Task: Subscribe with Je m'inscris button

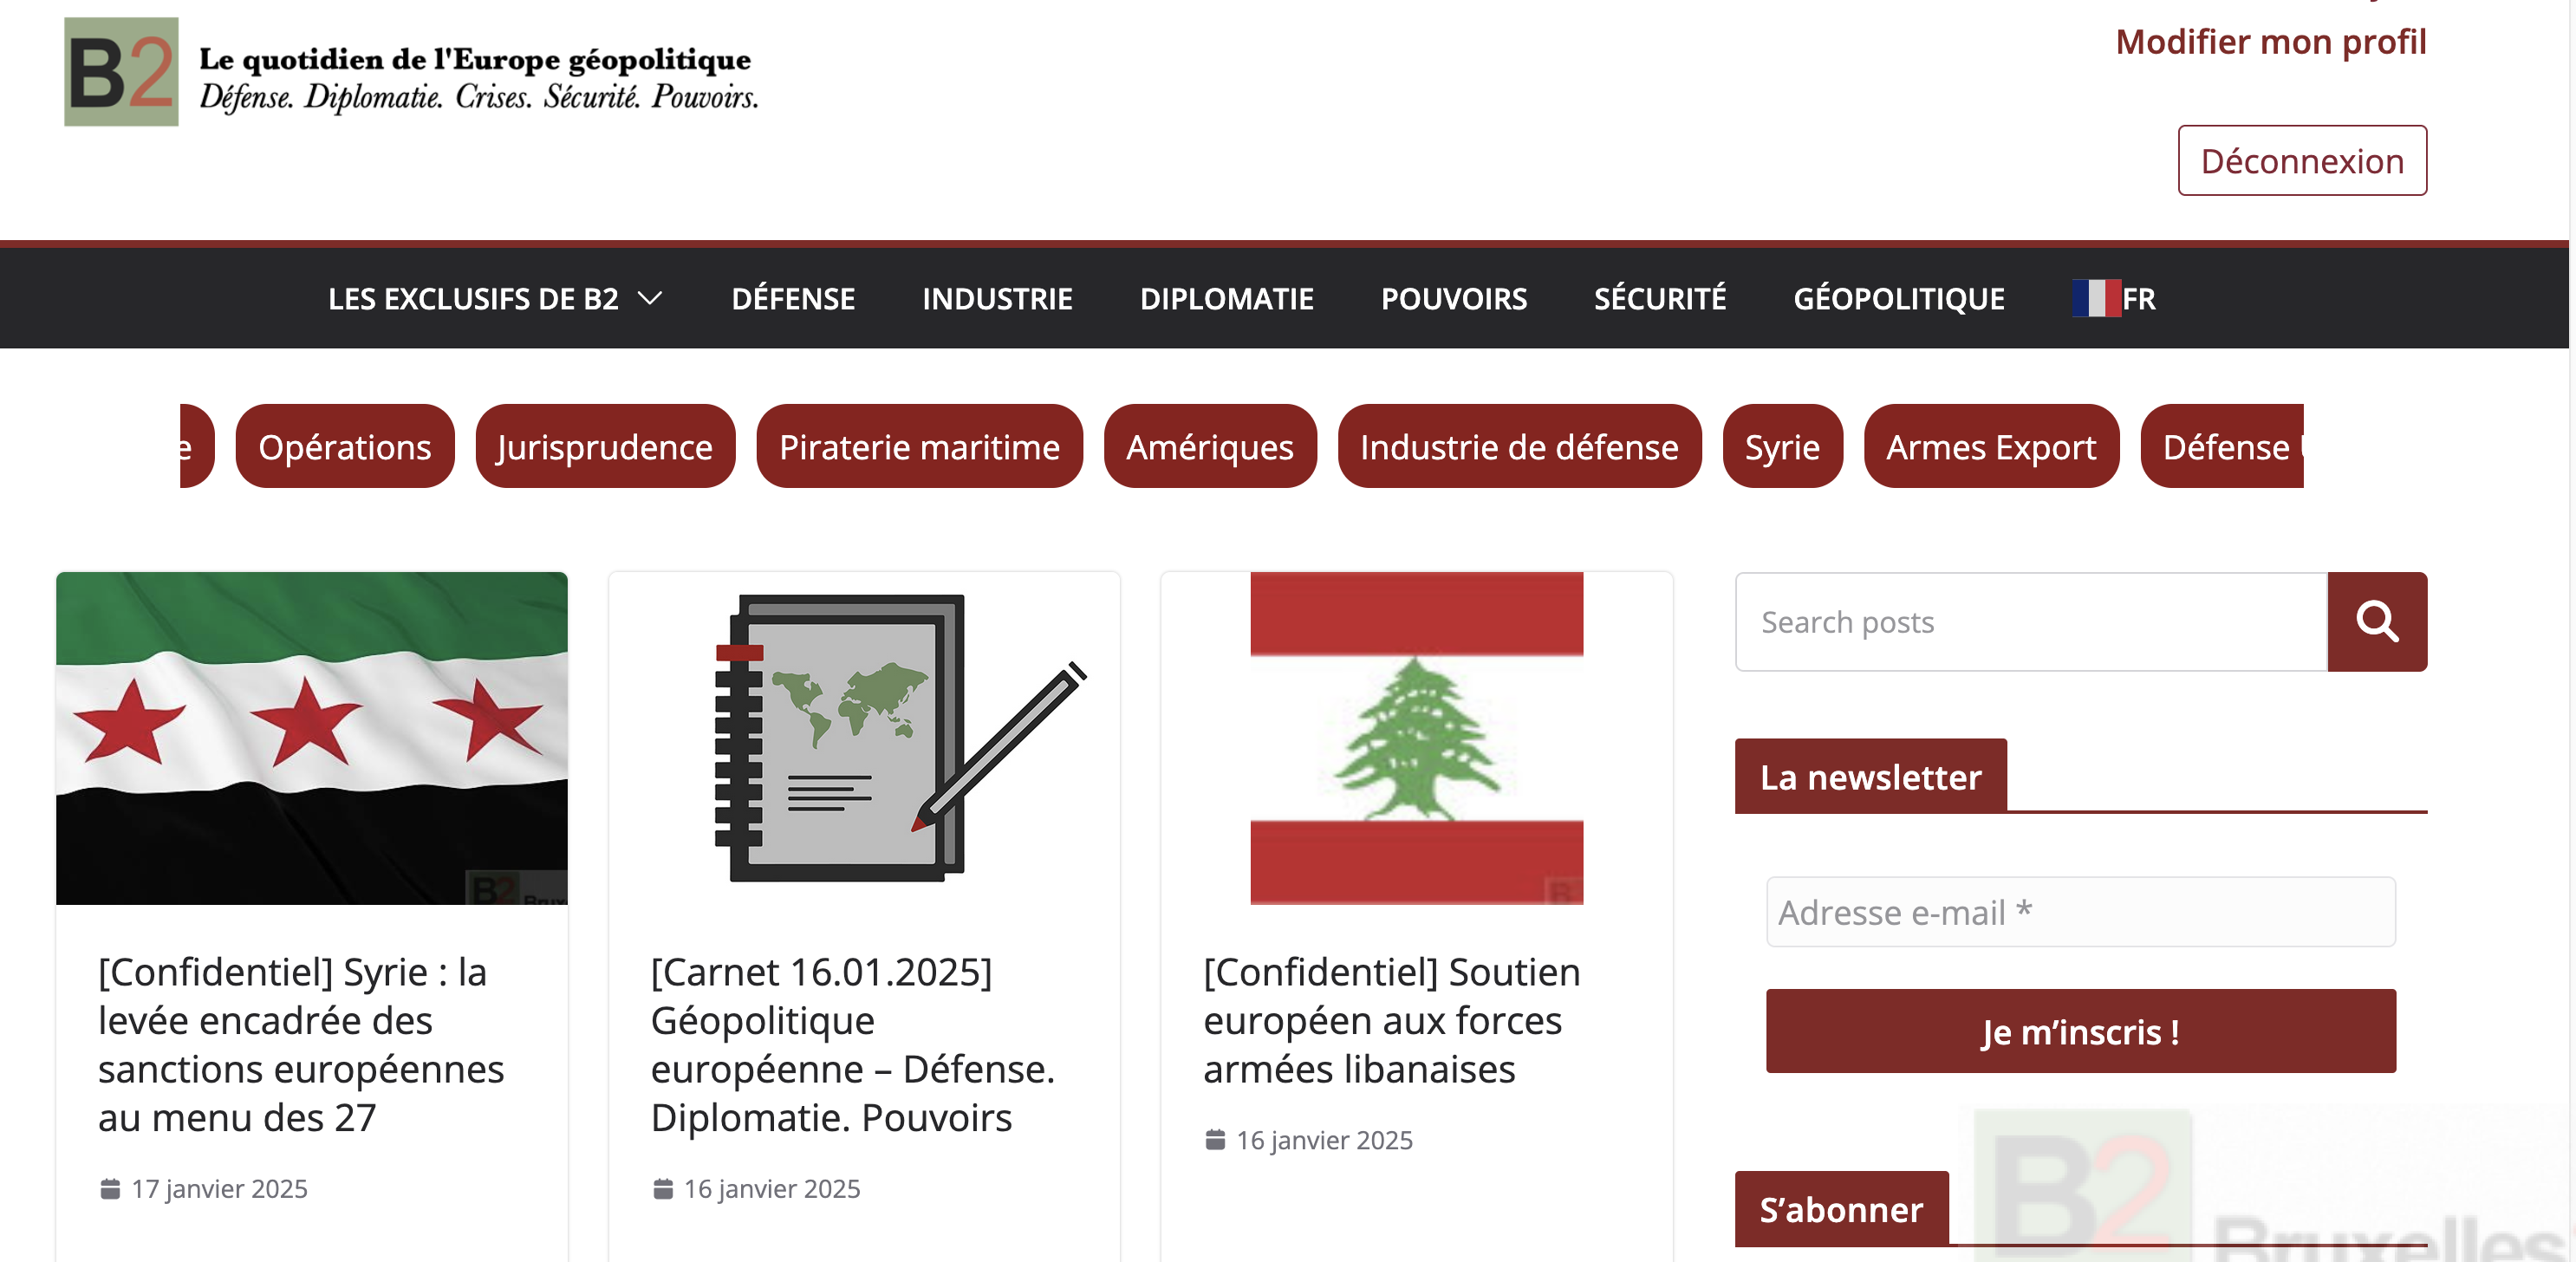Action: click(x=2080, y=1031)
